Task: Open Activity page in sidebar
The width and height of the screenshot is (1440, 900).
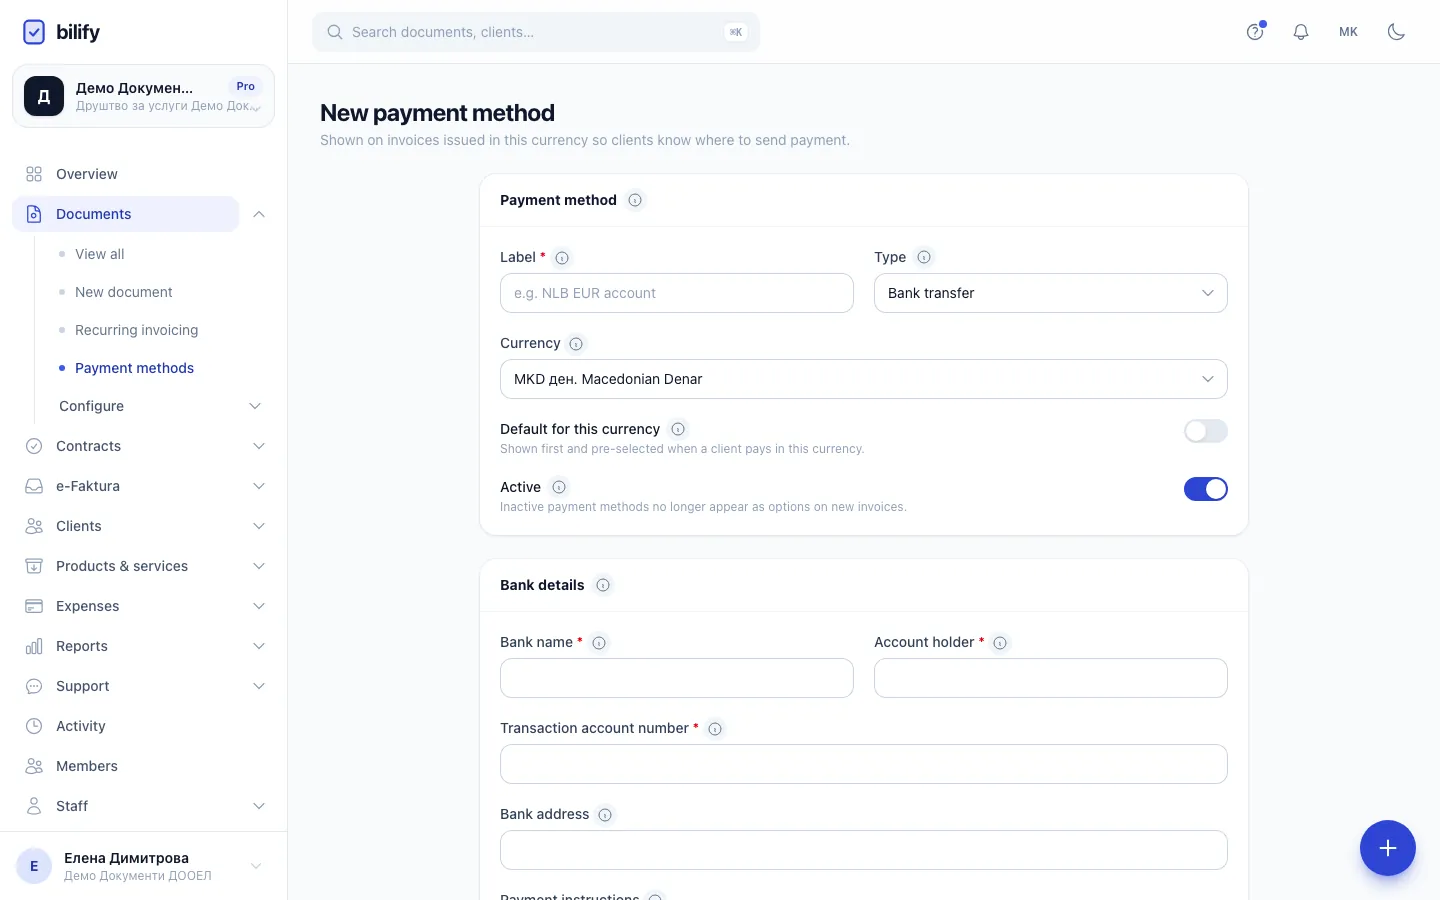Action: click(x=144, y=726)
